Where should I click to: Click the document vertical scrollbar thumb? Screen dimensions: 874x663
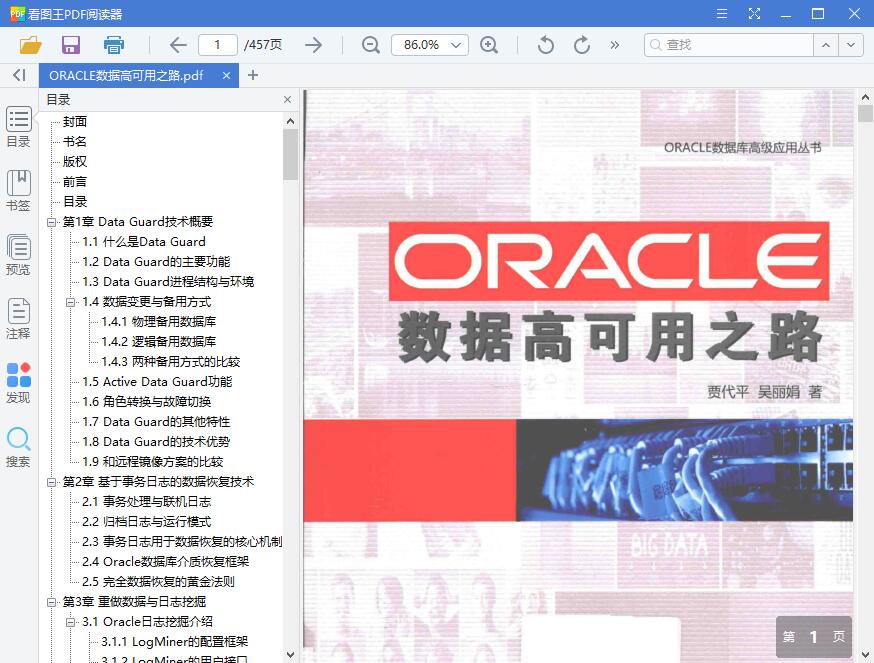865,114
